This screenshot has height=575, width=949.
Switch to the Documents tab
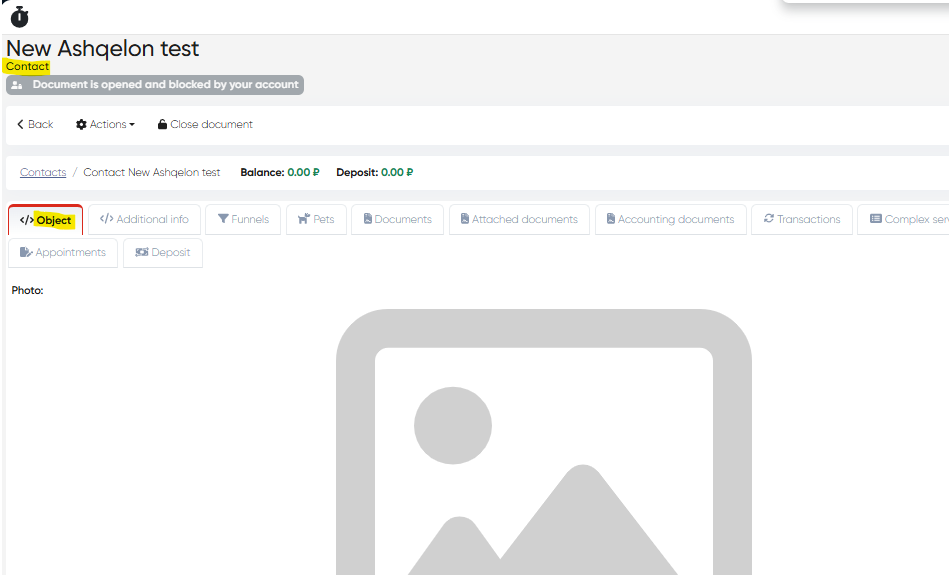pyautogui.click(x=397, y=220)
